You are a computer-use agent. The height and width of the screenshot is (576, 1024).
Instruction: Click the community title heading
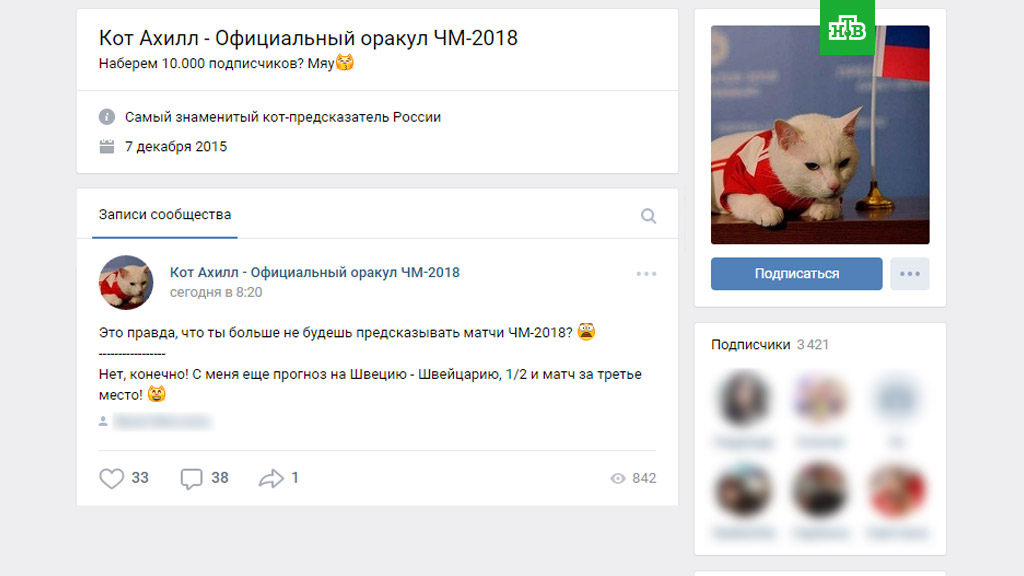[x=308, y=38]
